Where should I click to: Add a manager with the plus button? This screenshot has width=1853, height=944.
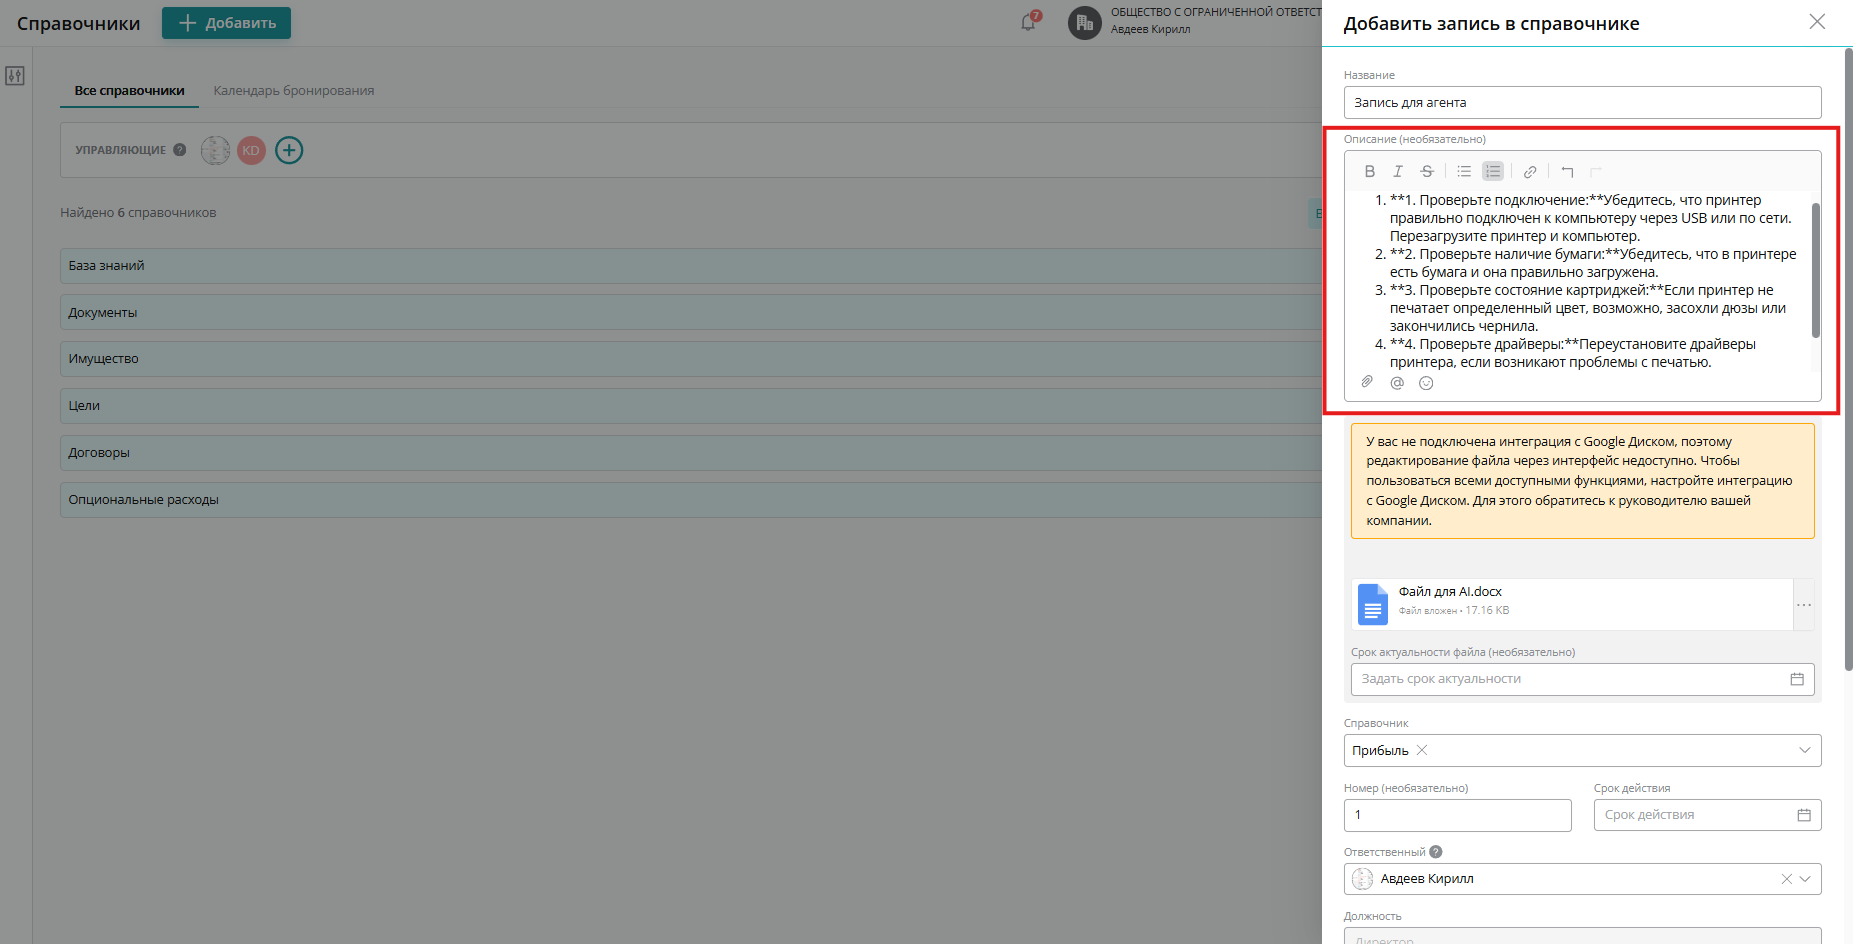click(289, 150)
